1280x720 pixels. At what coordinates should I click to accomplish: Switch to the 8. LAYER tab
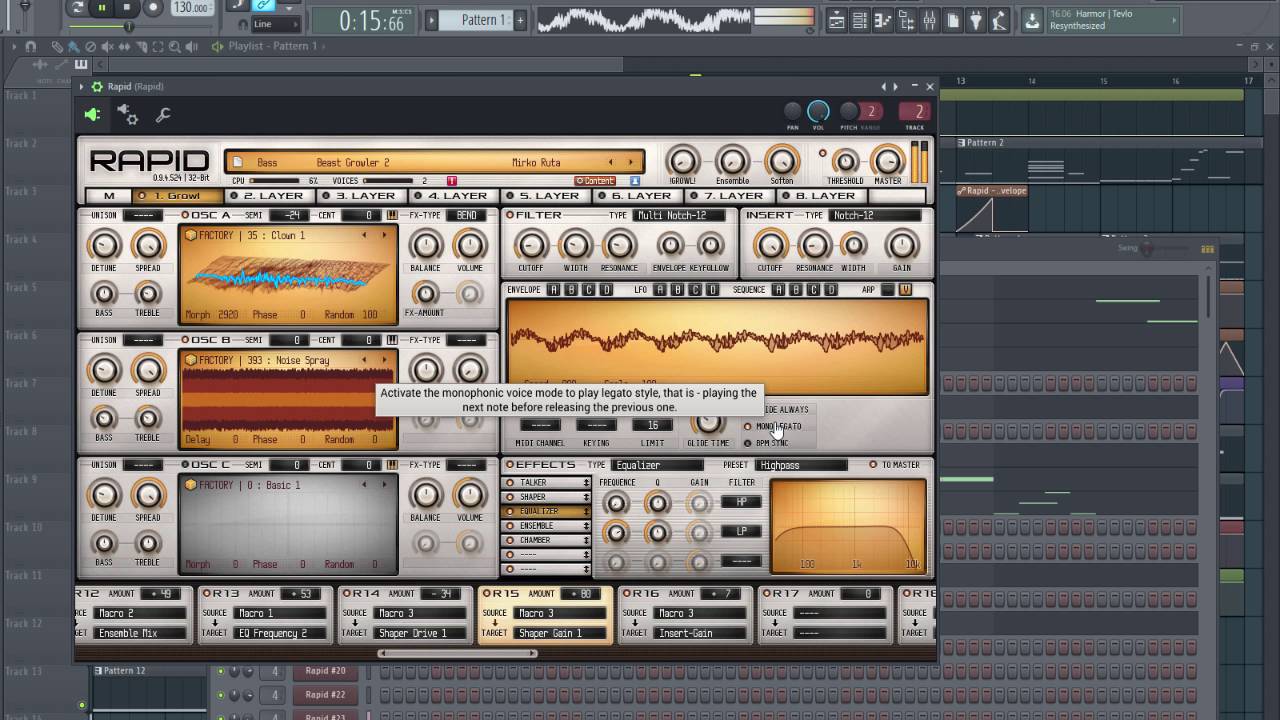(821, 196)
